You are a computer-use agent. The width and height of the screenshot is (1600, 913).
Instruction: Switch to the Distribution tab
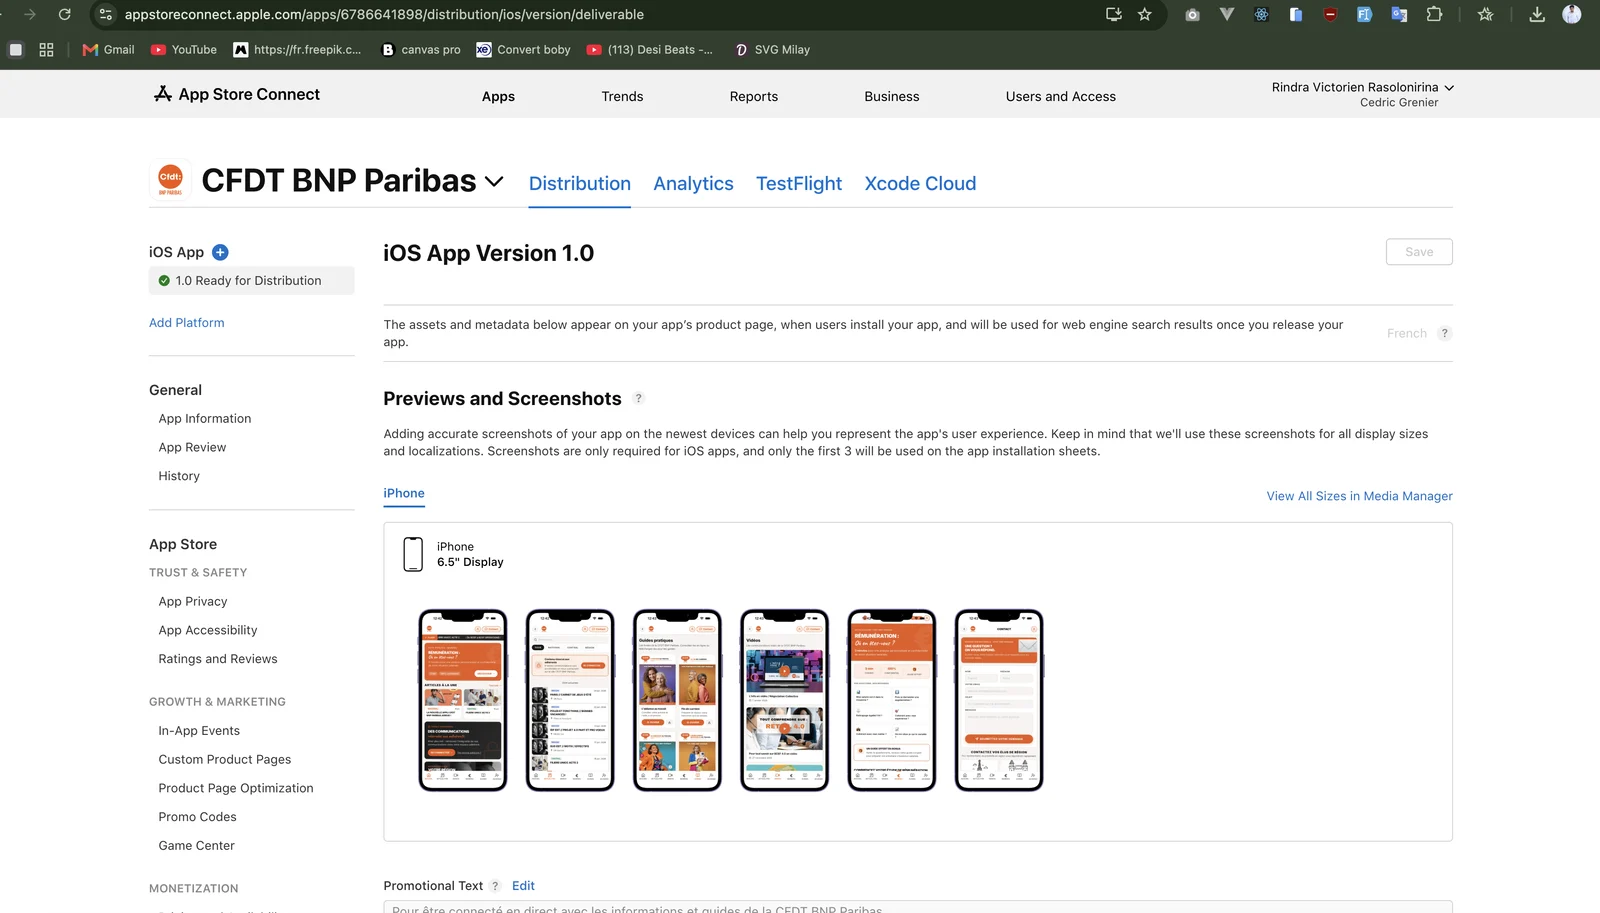coord(580,183)
